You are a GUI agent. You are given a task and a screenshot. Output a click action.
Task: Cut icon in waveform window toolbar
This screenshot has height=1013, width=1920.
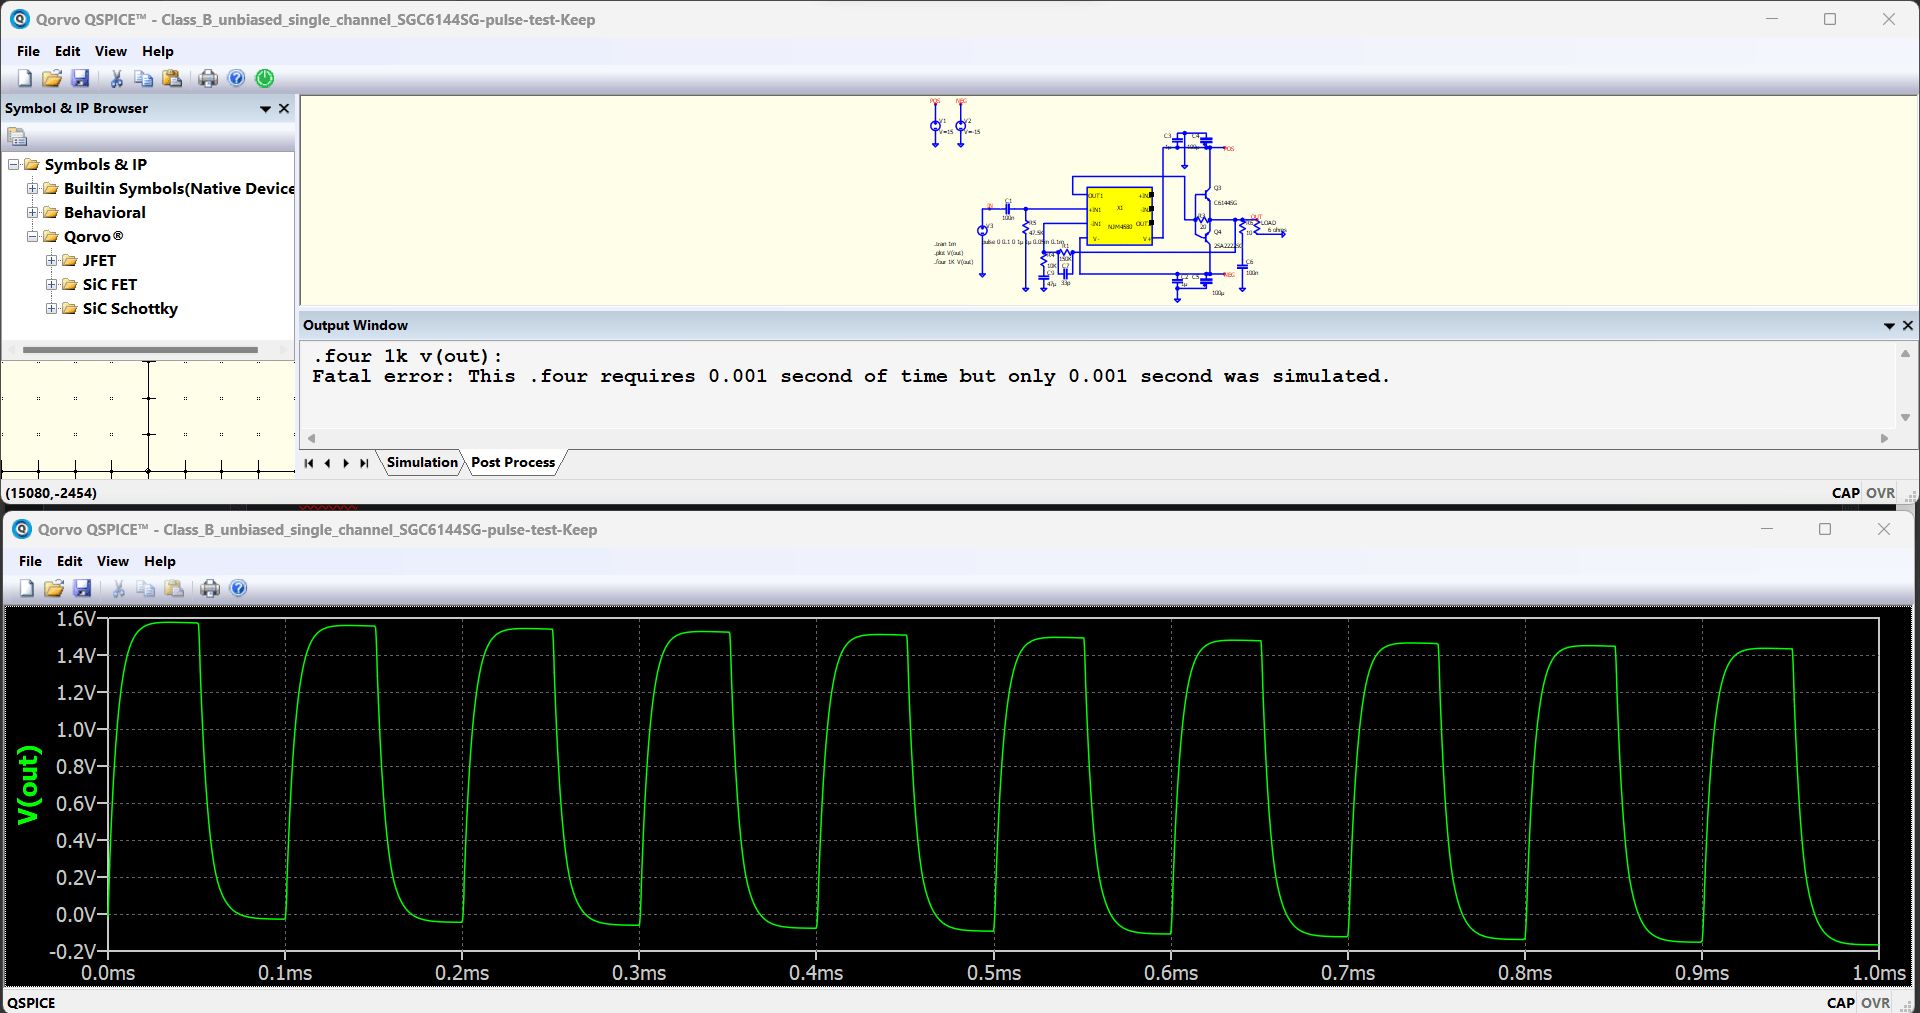tap(118, 588)
